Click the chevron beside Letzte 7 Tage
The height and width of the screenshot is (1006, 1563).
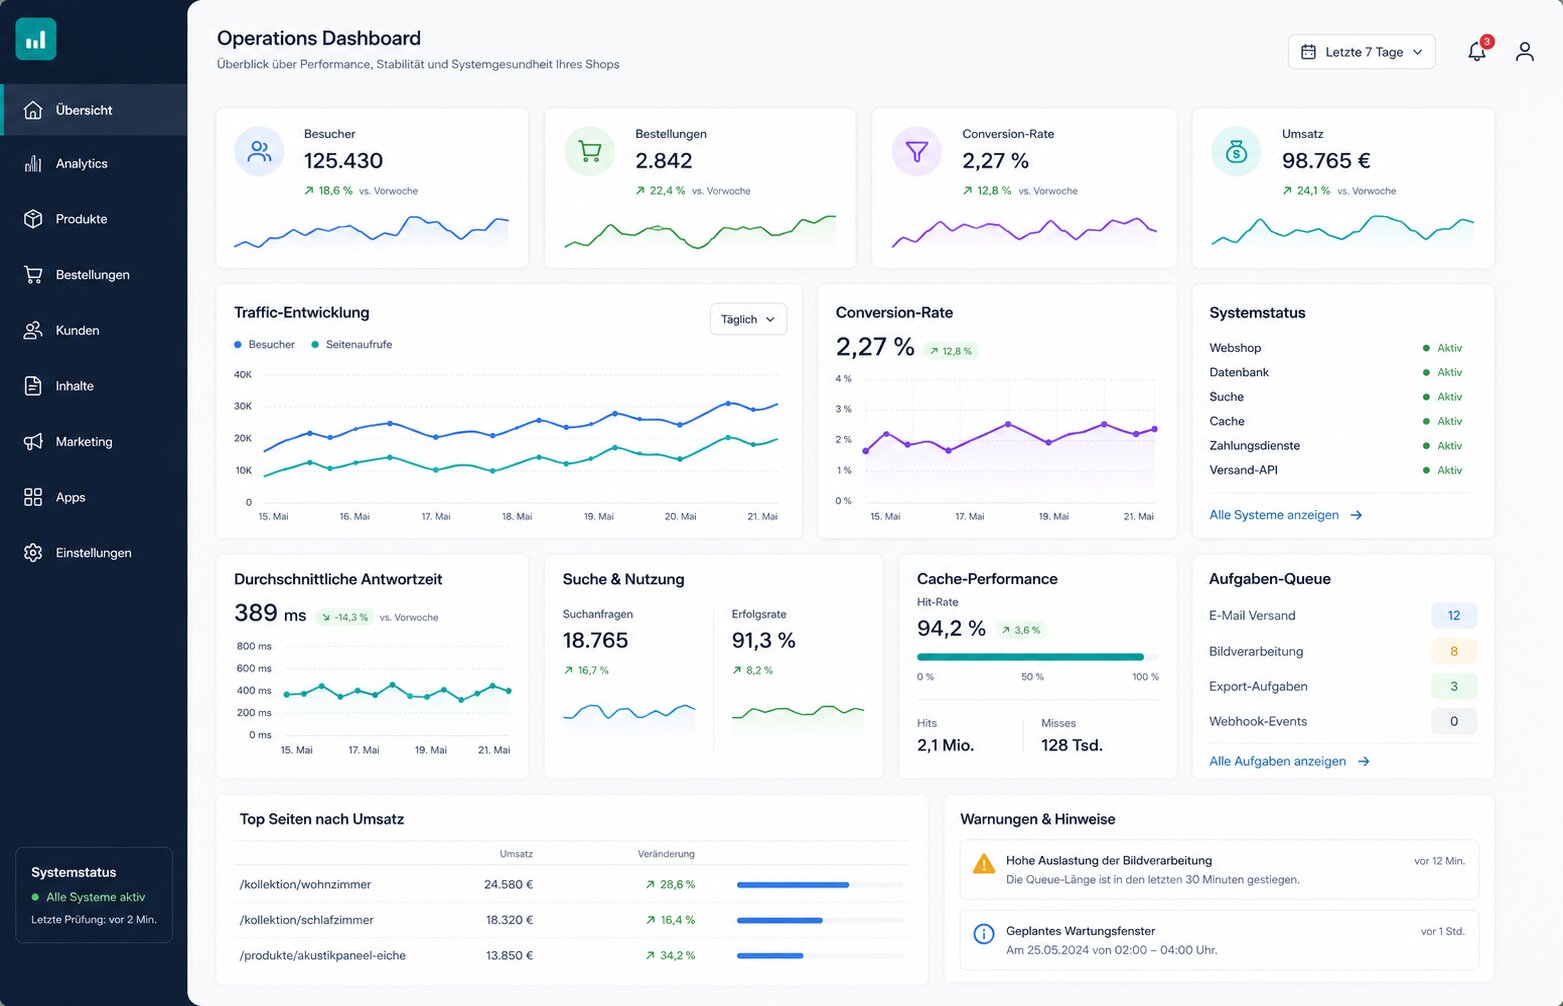(1418, 52)
